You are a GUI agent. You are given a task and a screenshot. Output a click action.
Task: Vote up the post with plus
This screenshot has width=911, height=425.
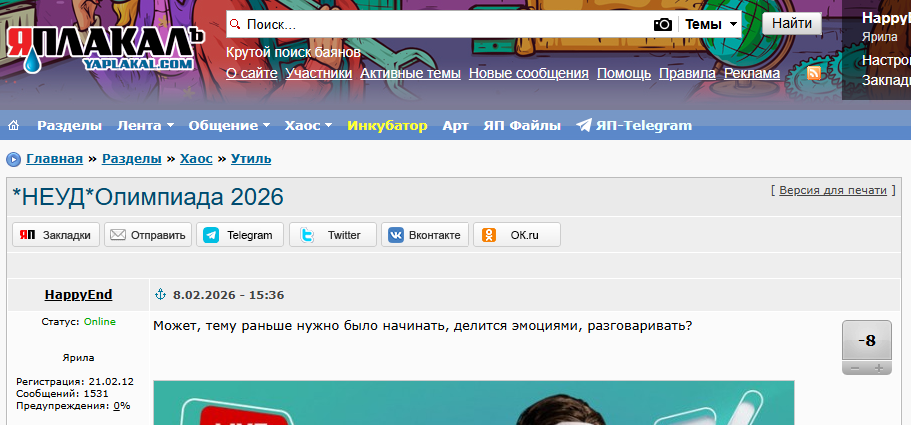tap(879, 368)
